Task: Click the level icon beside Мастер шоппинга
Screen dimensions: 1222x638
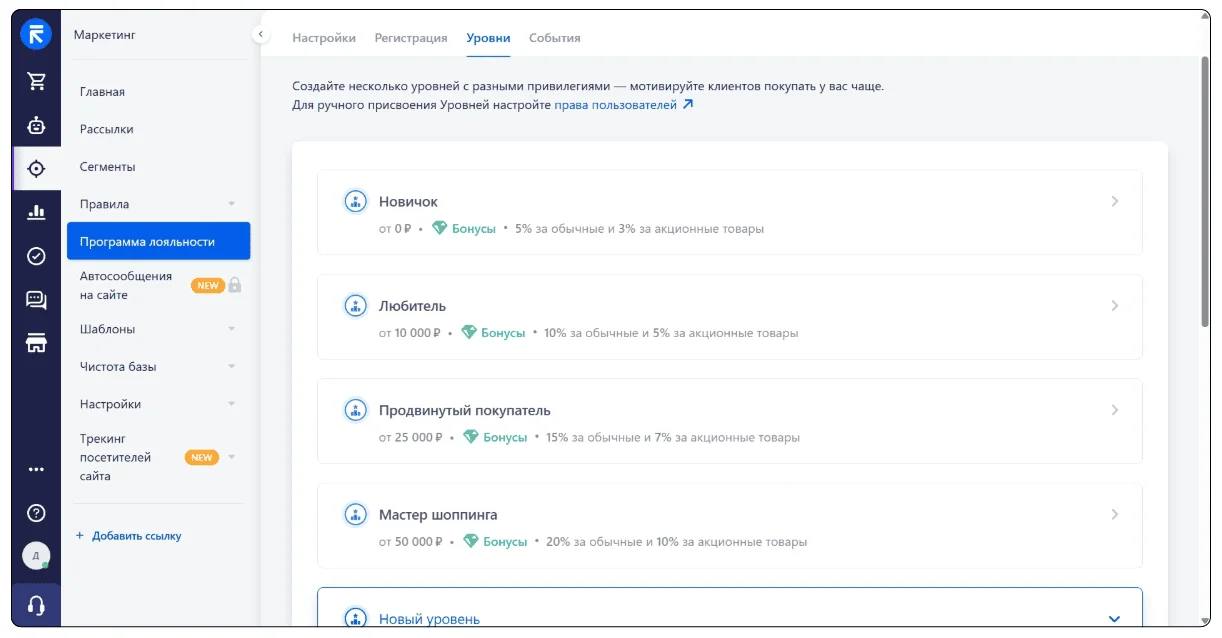Action: coord(355,515)
